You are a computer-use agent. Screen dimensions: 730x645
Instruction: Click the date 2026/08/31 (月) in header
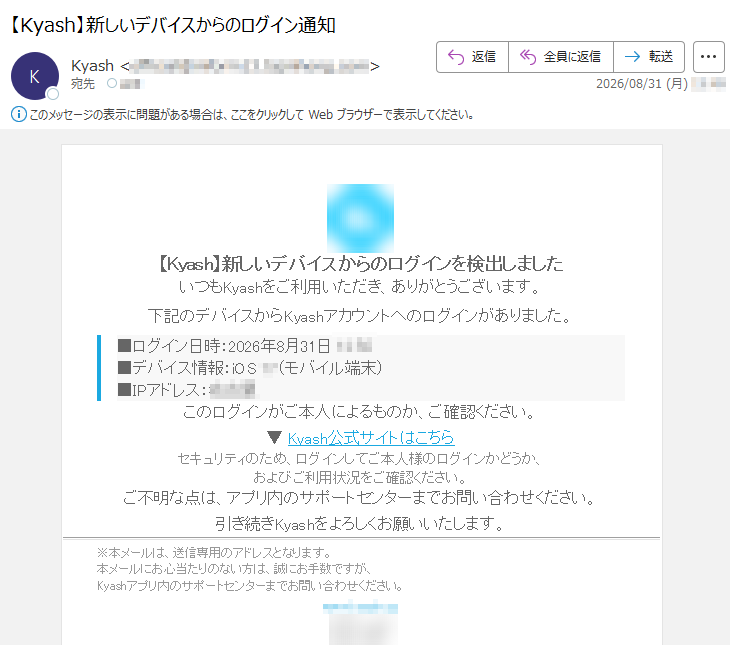[x=642, y=84]
